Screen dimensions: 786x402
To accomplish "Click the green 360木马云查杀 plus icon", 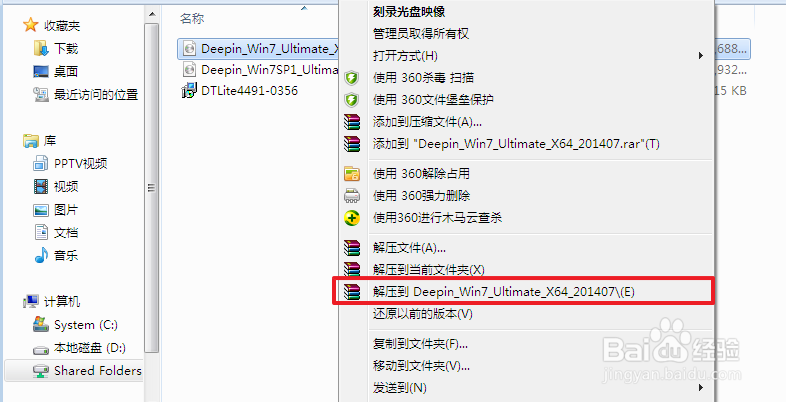I will [x=352, y=218].
